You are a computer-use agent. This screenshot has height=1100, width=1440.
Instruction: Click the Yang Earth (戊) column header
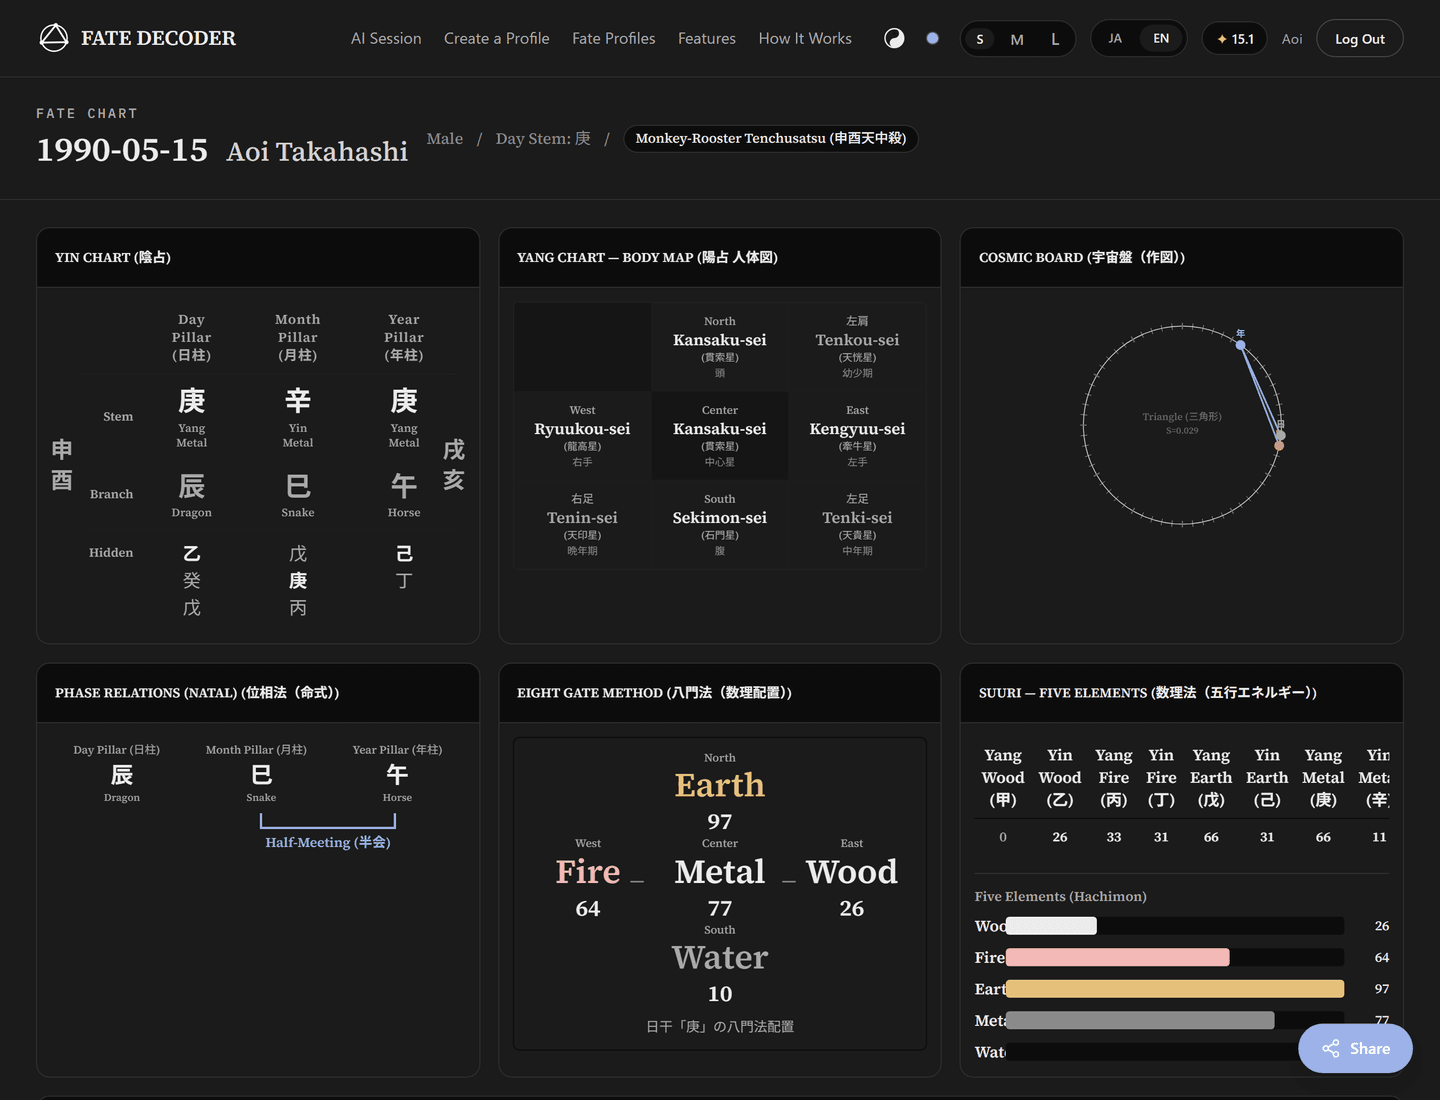point(1211,778)
